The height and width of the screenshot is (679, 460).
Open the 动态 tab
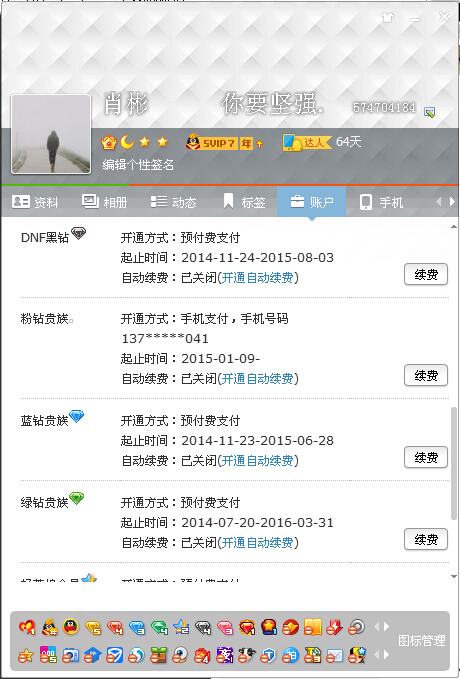[x=173, y=202]
